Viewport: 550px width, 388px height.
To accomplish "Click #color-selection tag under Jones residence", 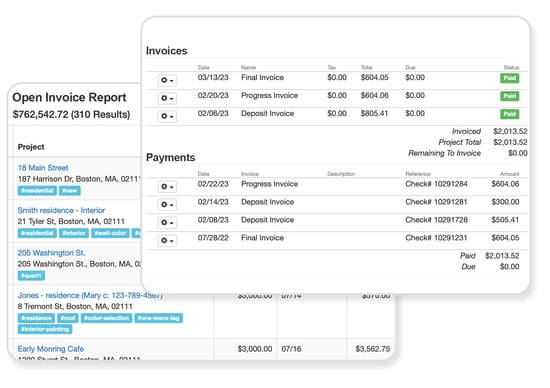I will pos(106,318).
